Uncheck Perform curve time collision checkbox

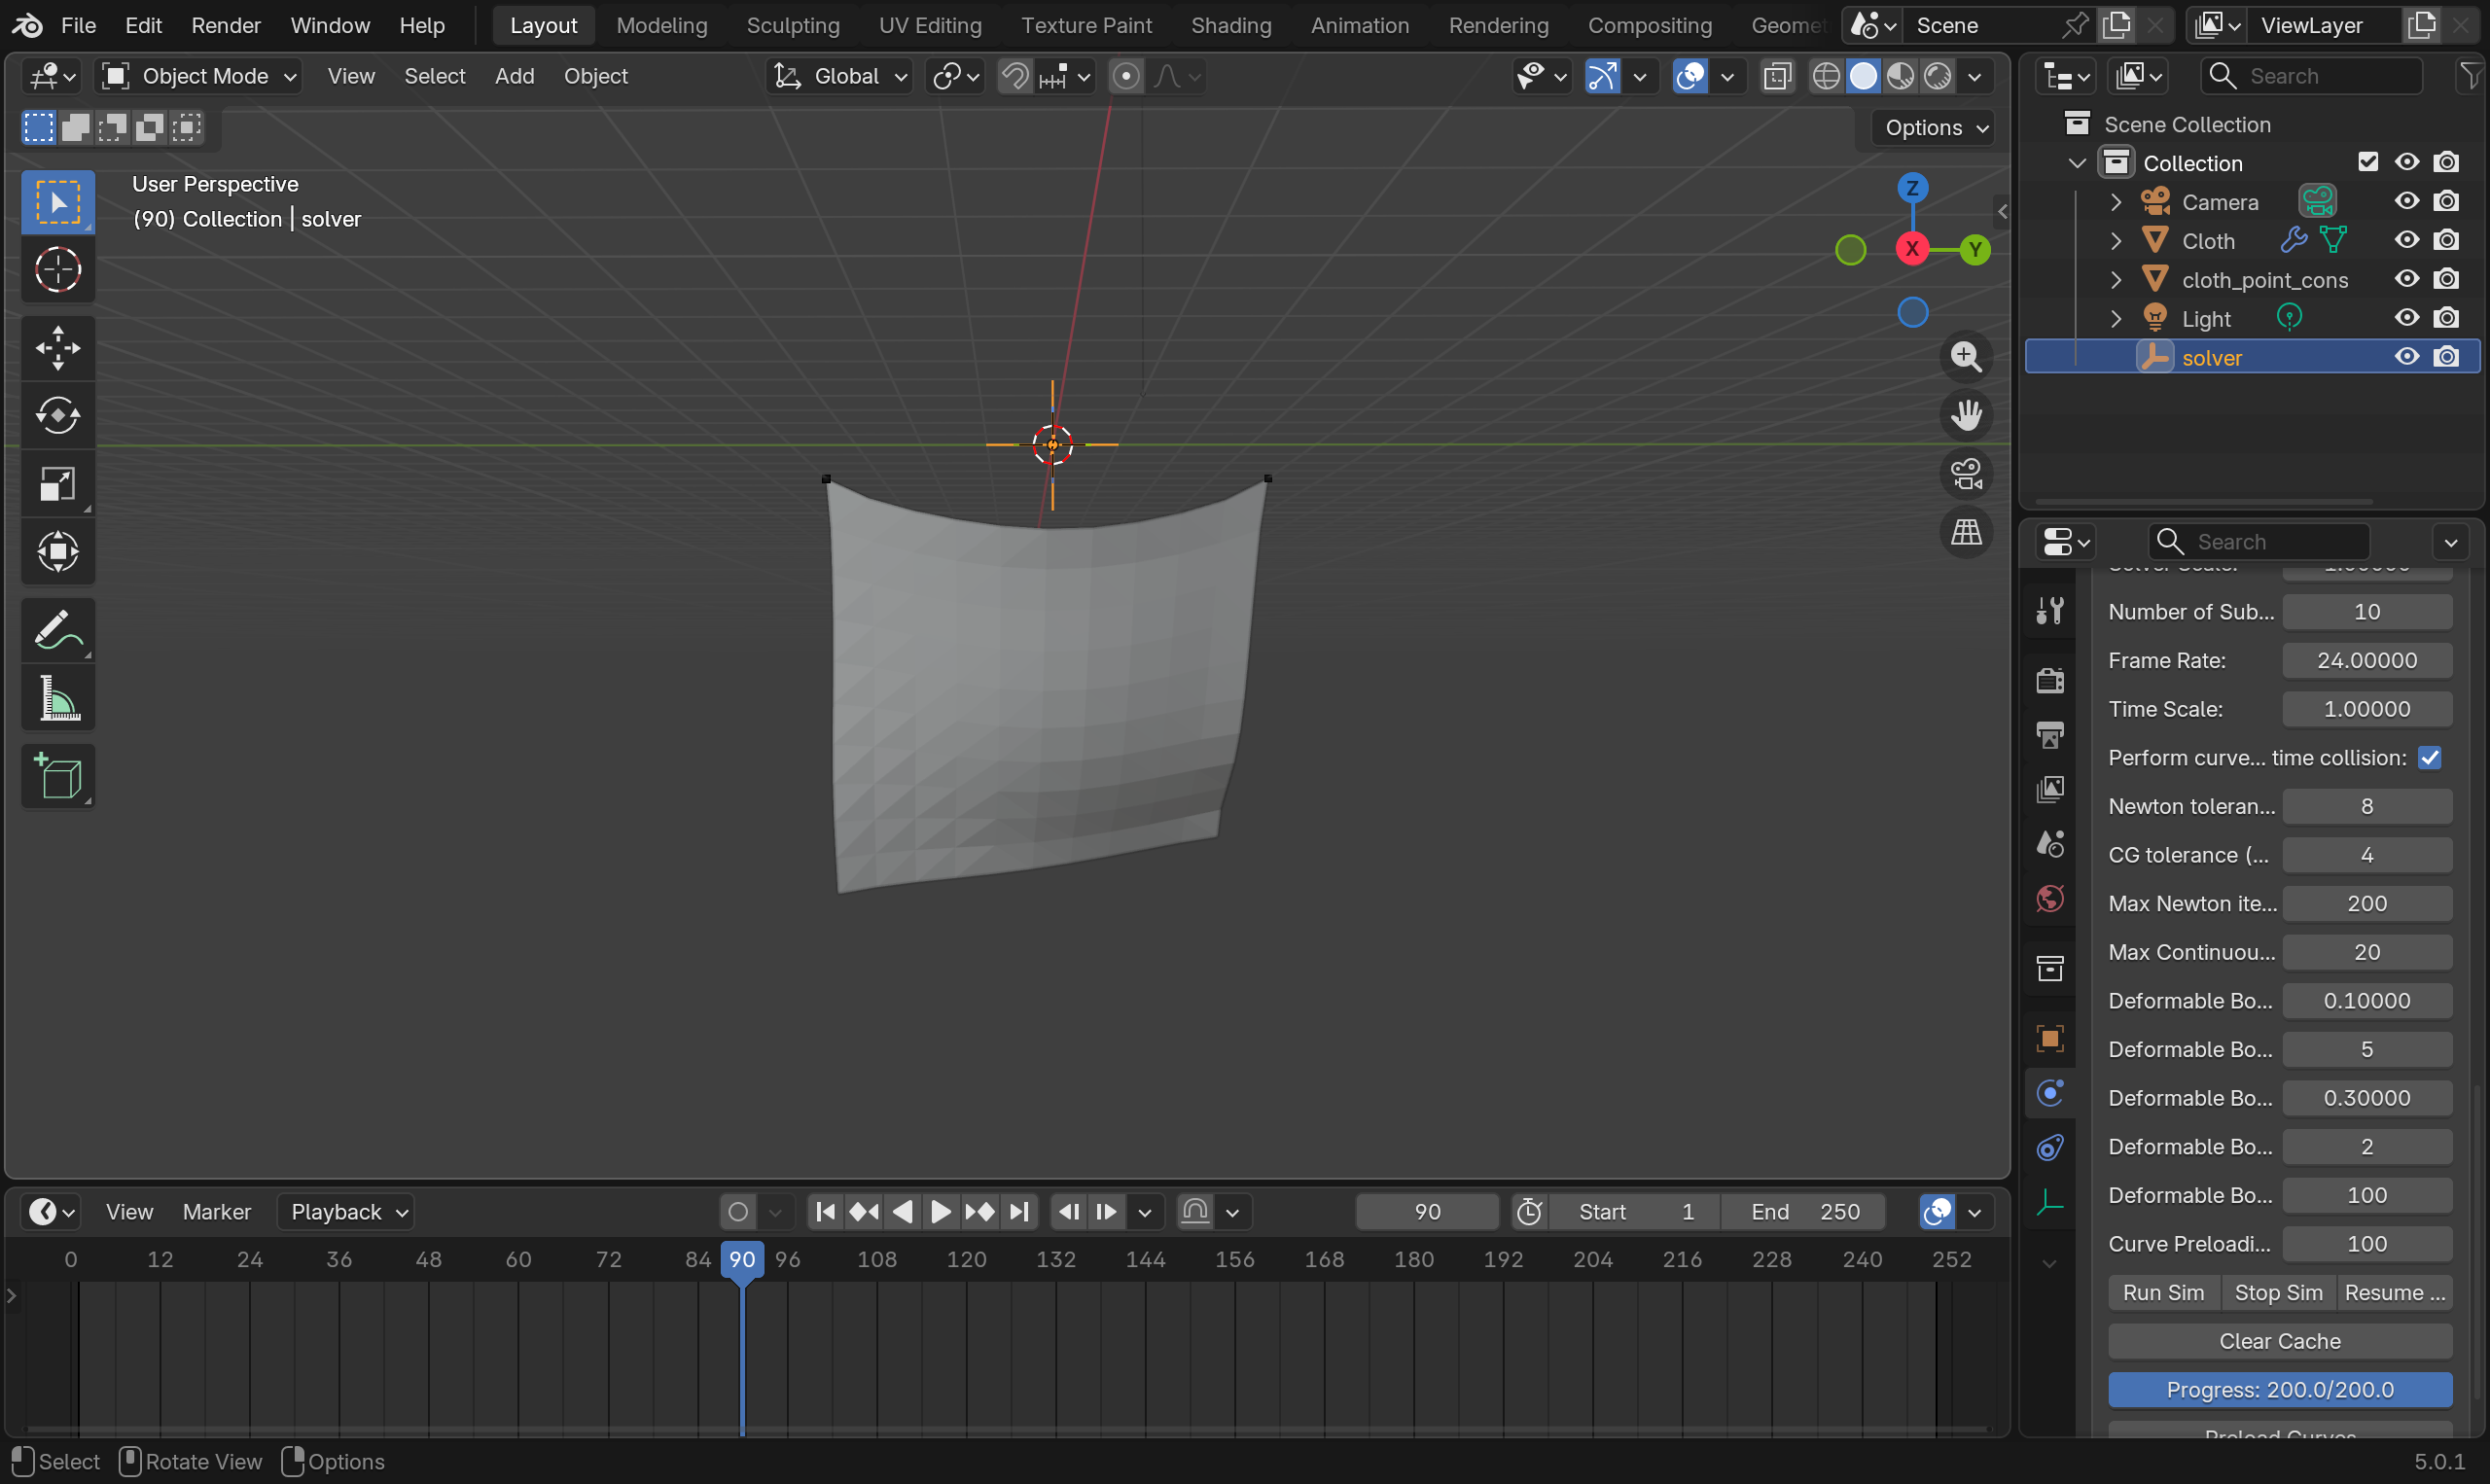pyautogui.click(x=2429, y=758)
